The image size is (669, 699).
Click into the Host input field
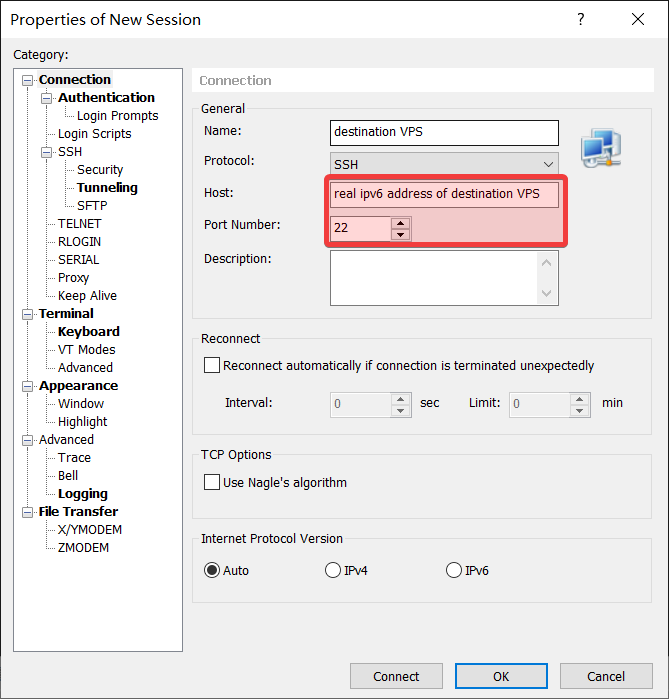tap(445, 193)
